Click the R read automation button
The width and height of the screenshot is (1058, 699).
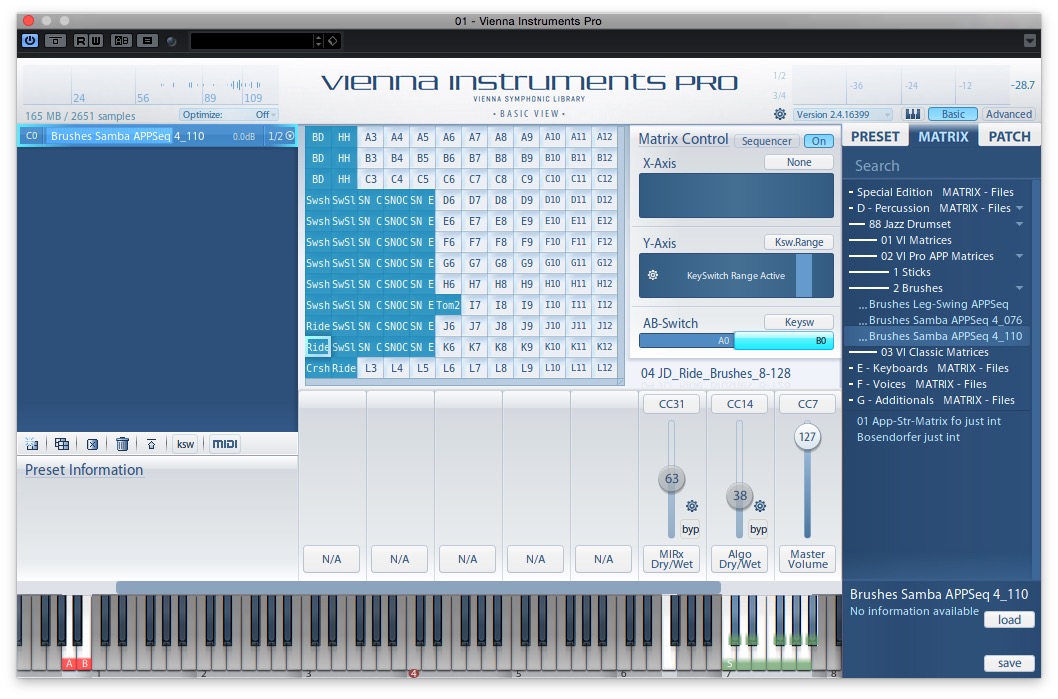pos(81,40)
